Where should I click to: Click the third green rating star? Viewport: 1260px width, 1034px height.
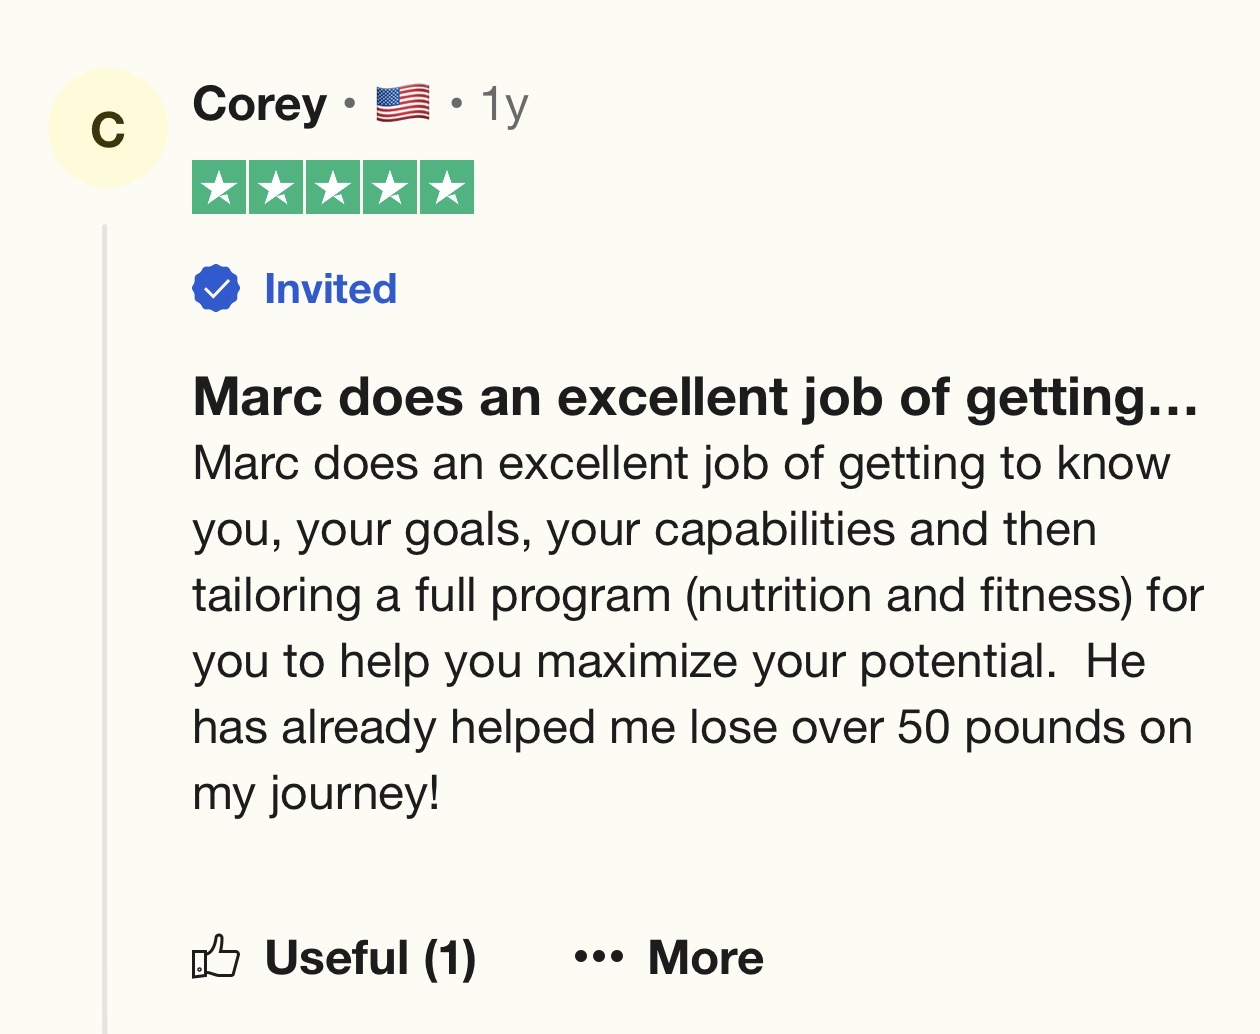coord(333,188)
